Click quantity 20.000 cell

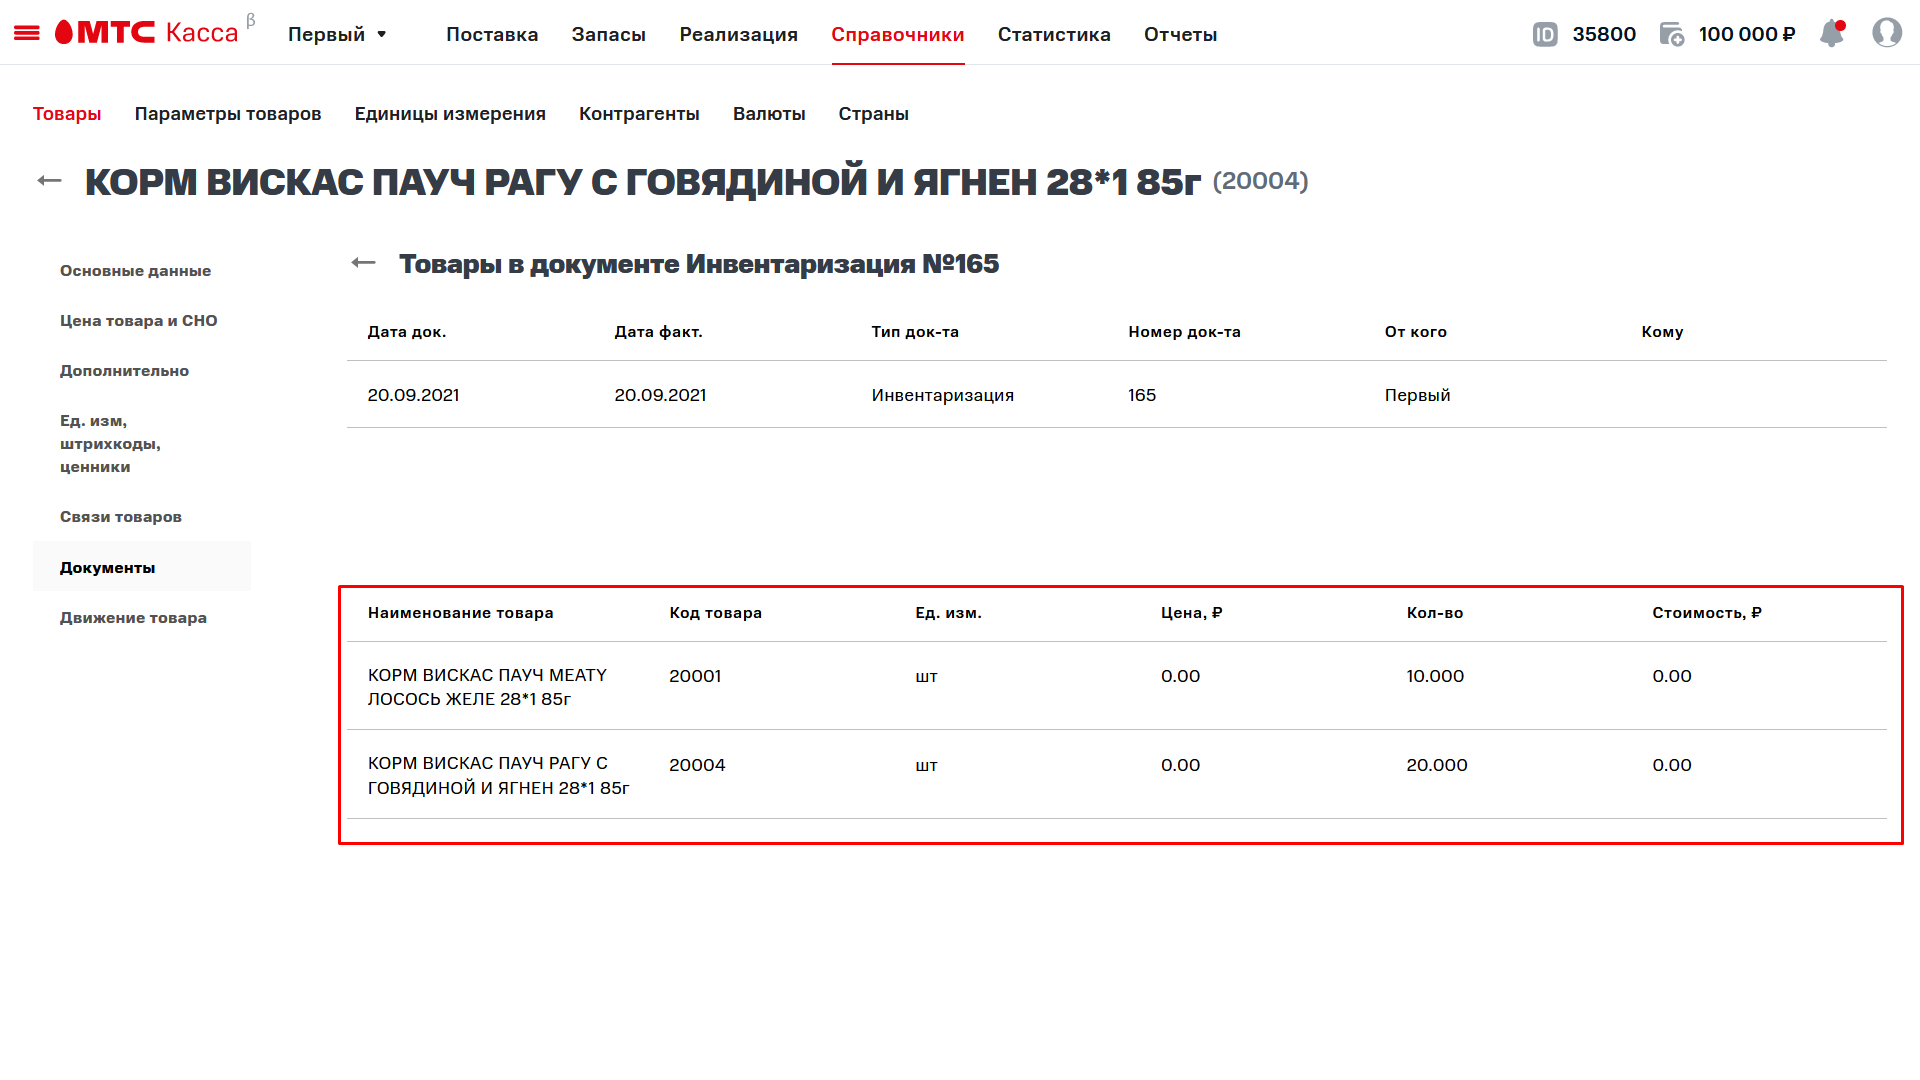(x=1437, y=765)
